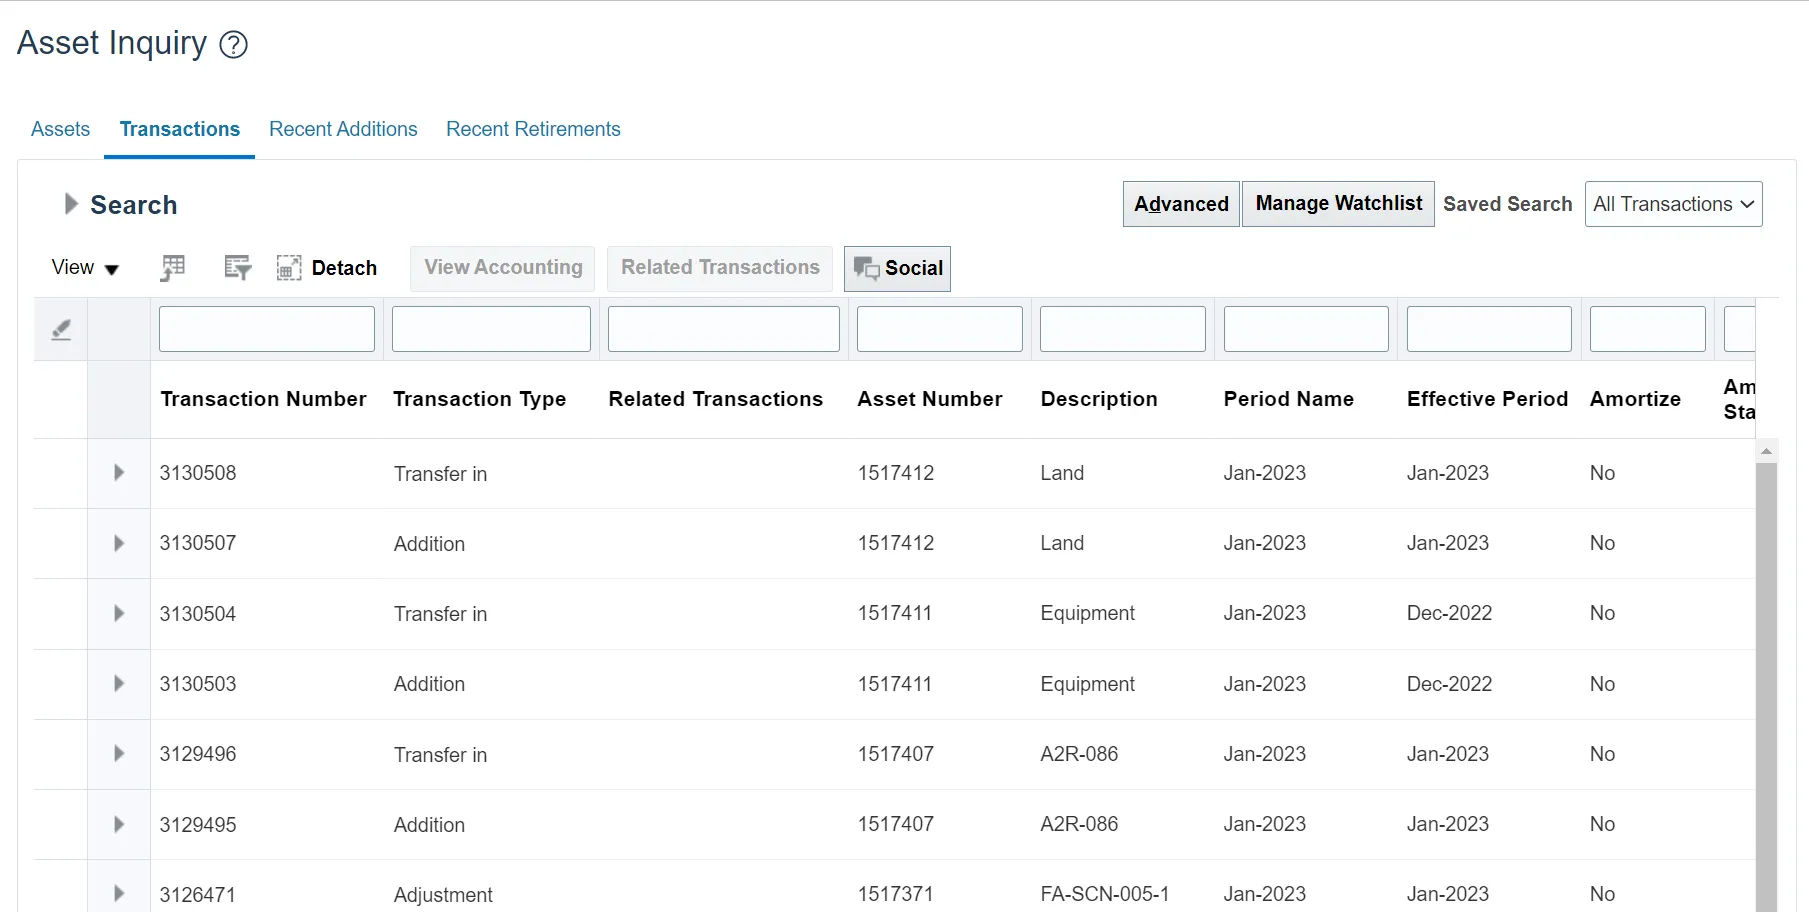Click the Wrap text toolbar icon

237,267
